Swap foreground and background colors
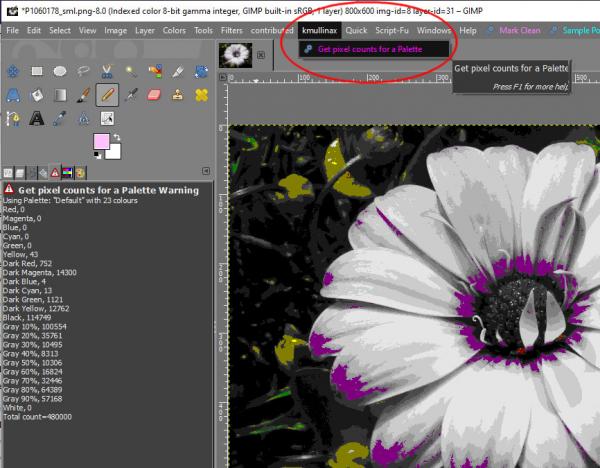The image size is (600, 468). (117, 137)
